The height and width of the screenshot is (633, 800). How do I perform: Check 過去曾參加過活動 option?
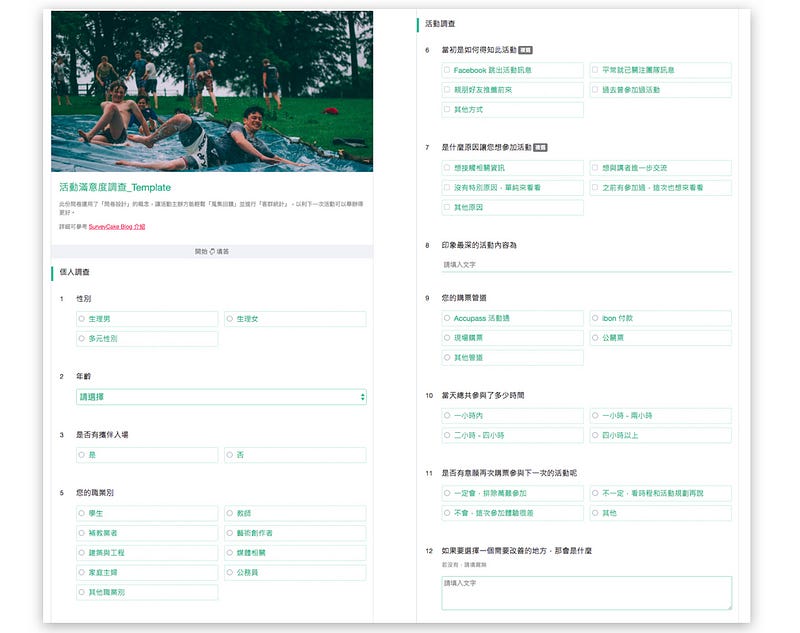[x=660, y=90]
